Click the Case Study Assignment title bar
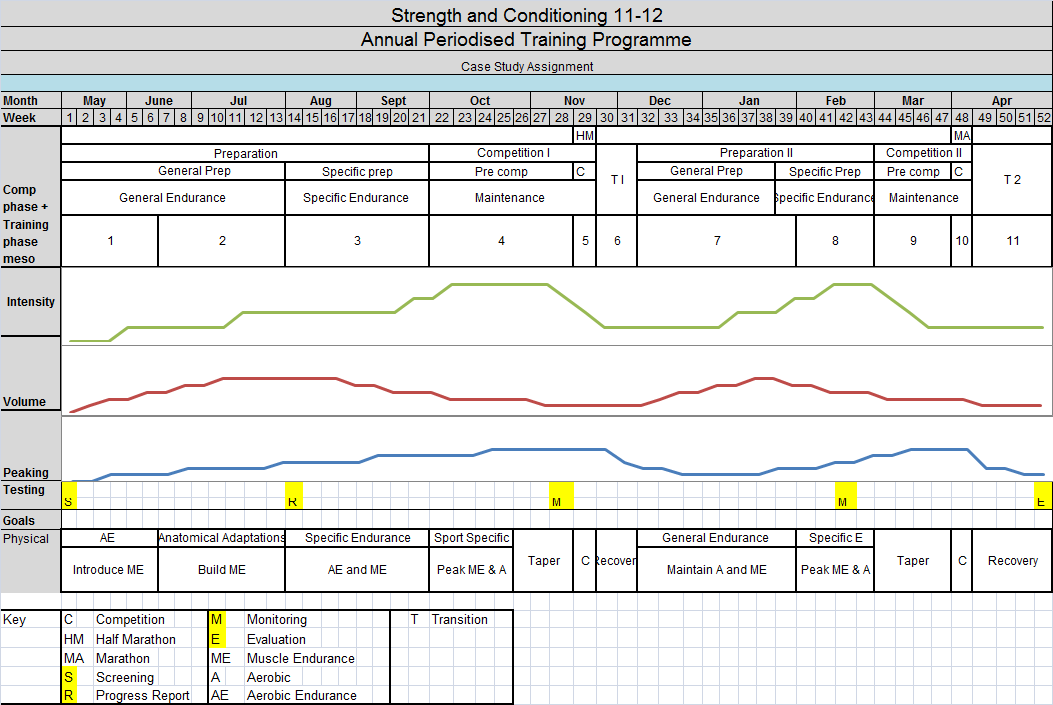The image size is (1053, 705). tap(526, 66)
